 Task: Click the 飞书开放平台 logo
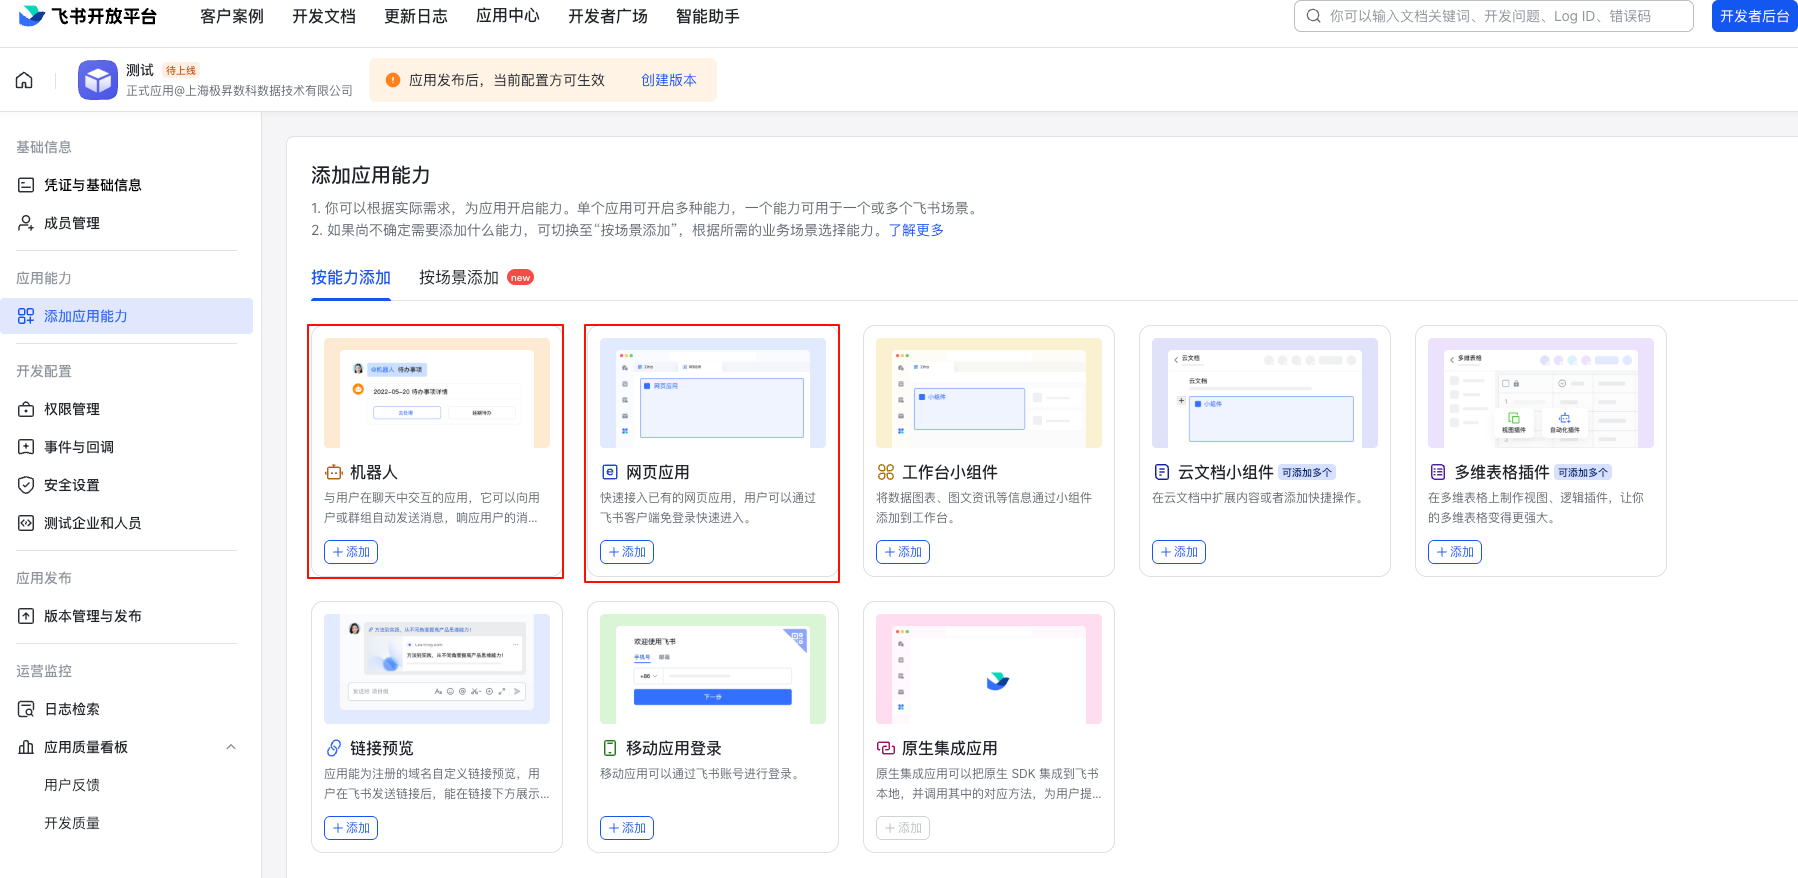click(x=88, y=16)
